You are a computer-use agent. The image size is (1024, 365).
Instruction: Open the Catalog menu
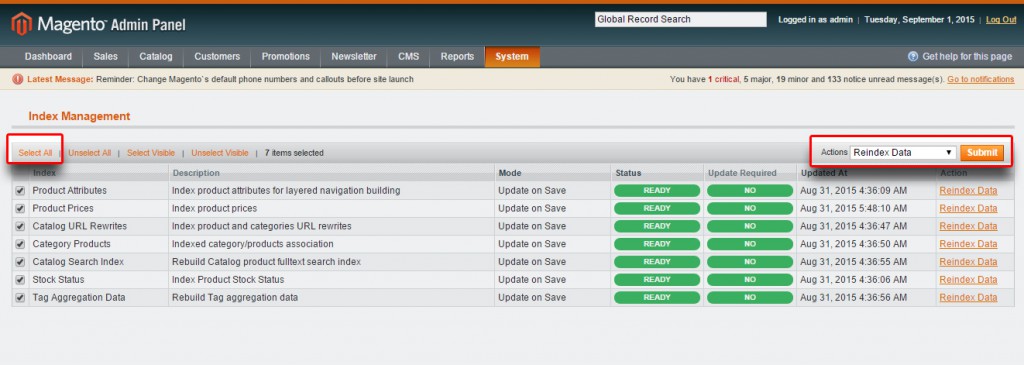[156, 57]
